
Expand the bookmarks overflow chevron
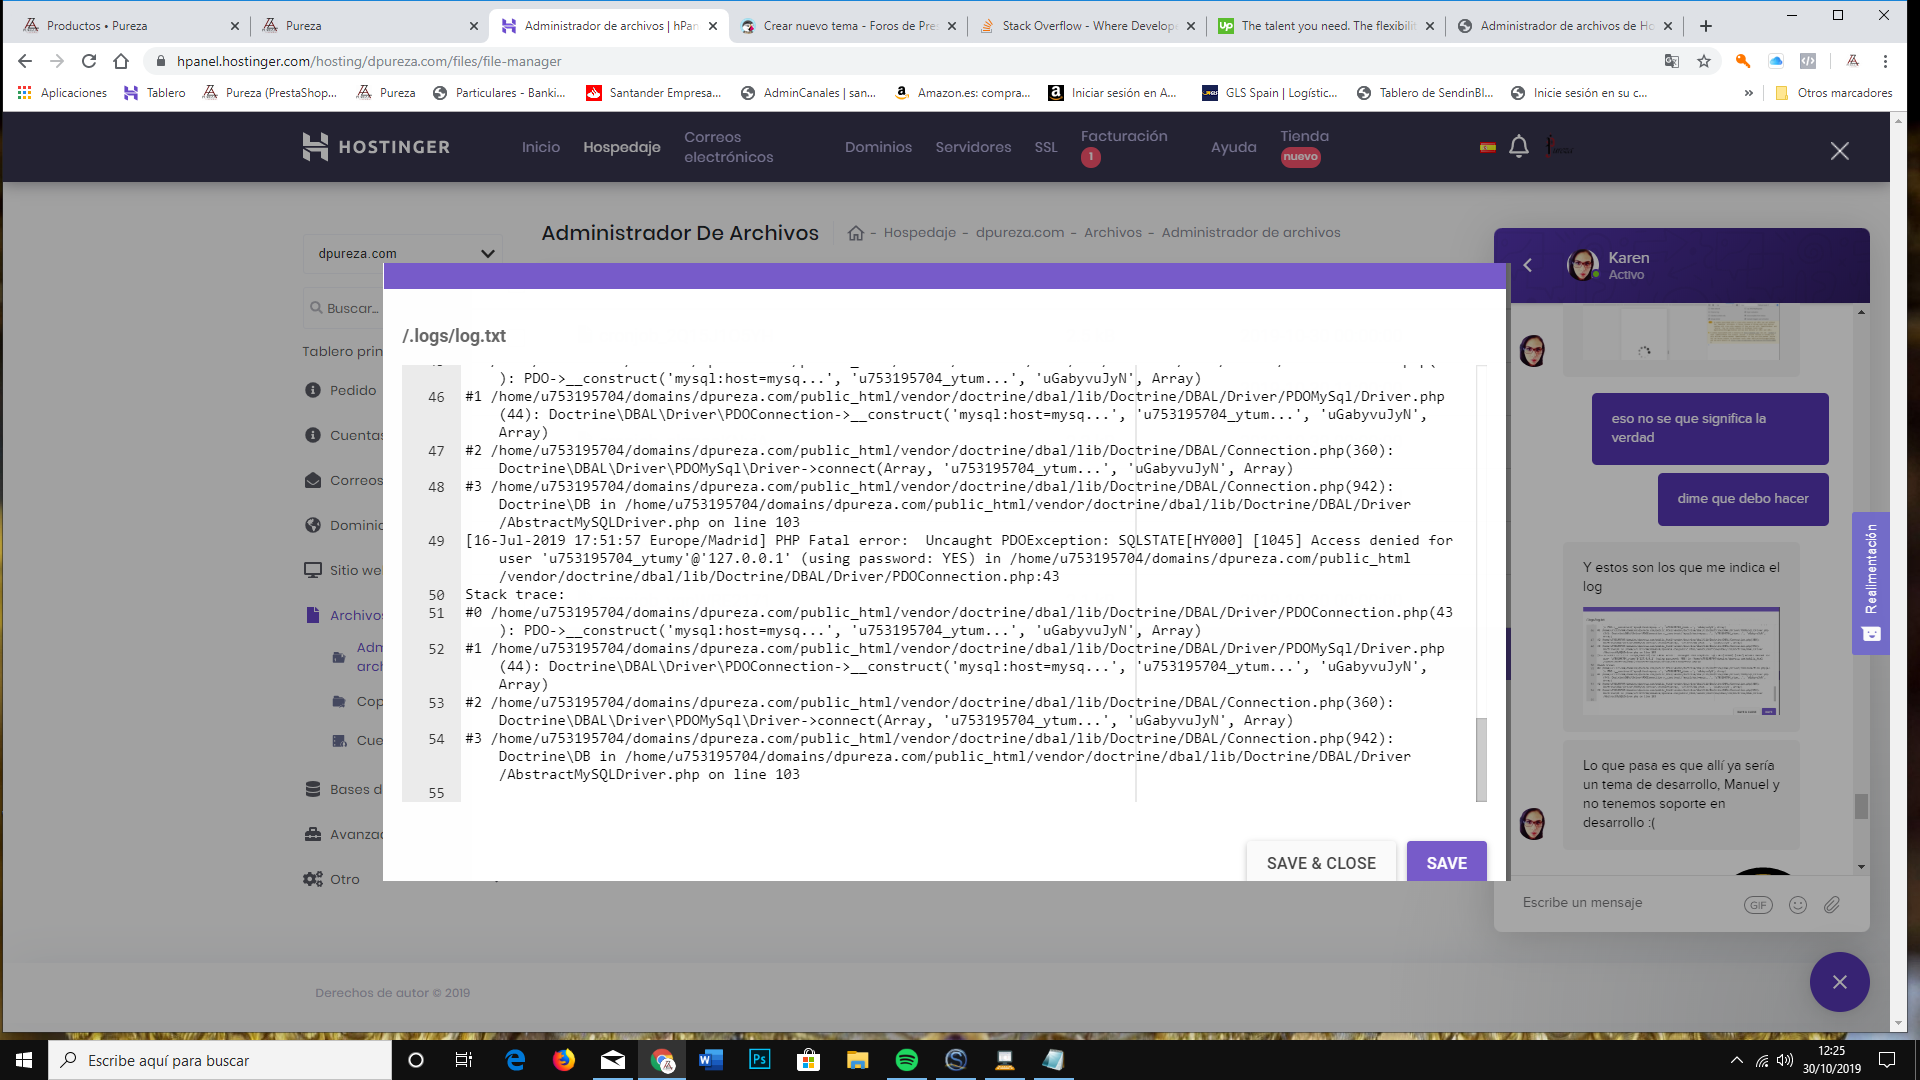pyautogui.click(x=1748, y=93)
